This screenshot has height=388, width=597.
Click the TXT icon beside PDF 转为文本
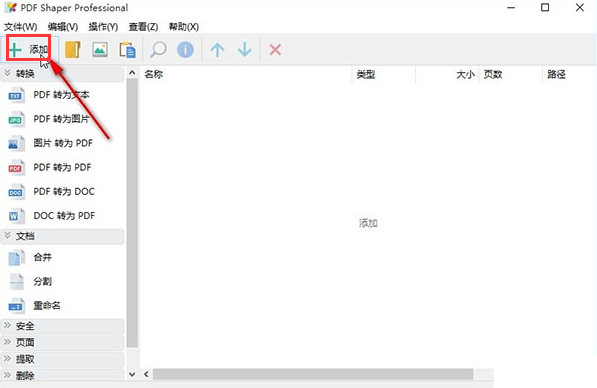16,95
